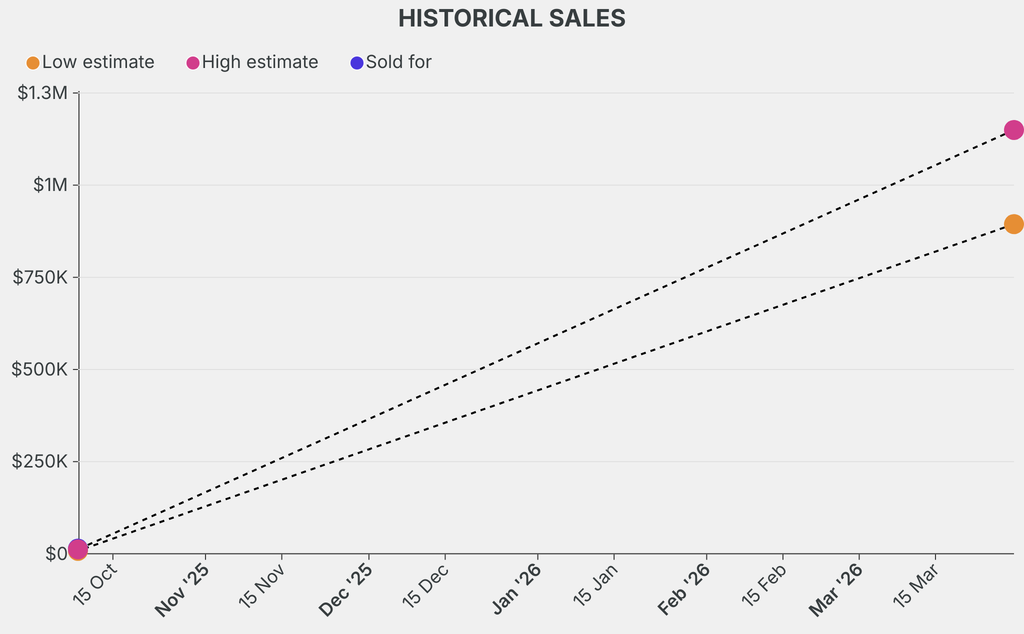The height and width of the screenshot is (634, 1024).
Task: Click the blue Sold for legend dot
Action: click(357, 63)
